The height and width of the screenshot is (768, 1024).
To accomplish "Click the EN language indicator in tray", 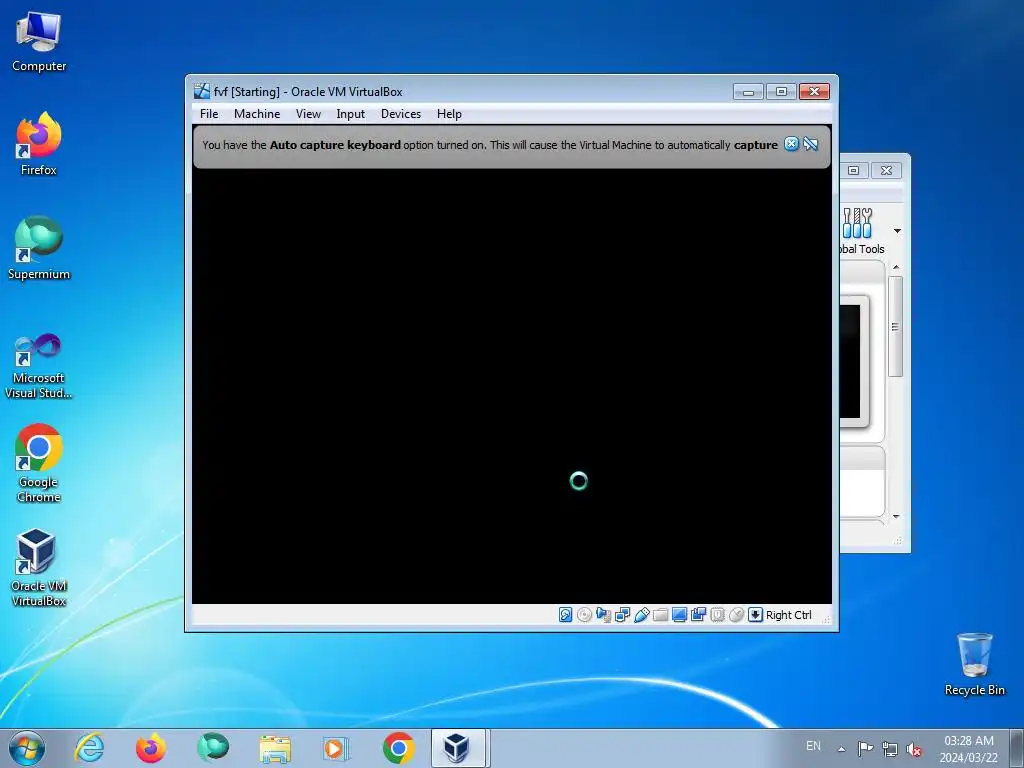I will point(813,746).
